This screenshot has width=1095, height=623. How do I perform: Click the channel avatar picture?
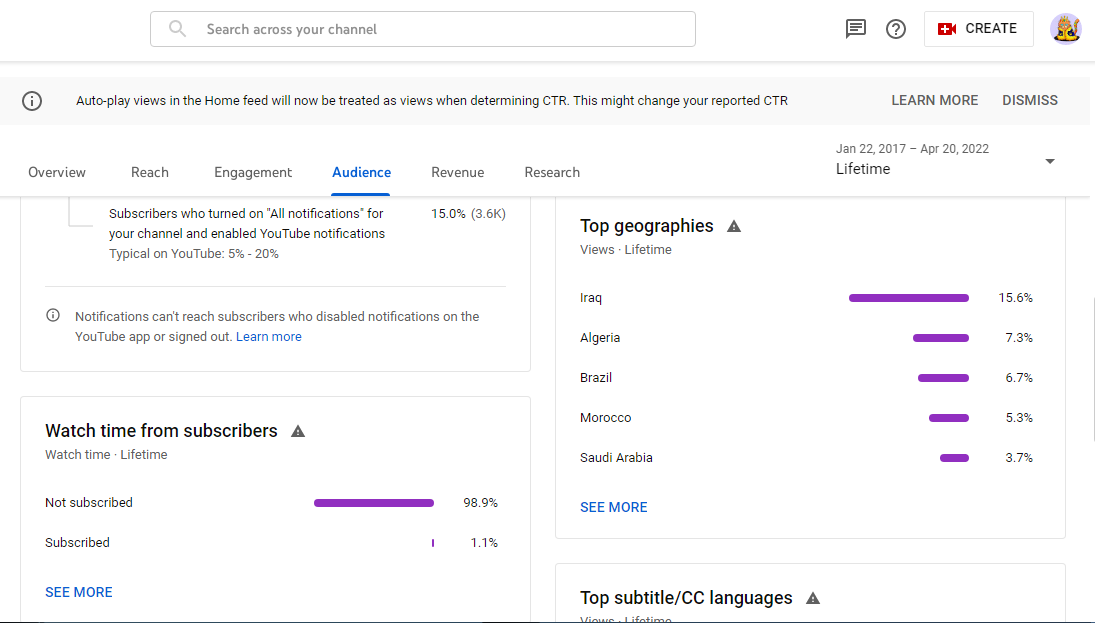tap(1066, 29)
